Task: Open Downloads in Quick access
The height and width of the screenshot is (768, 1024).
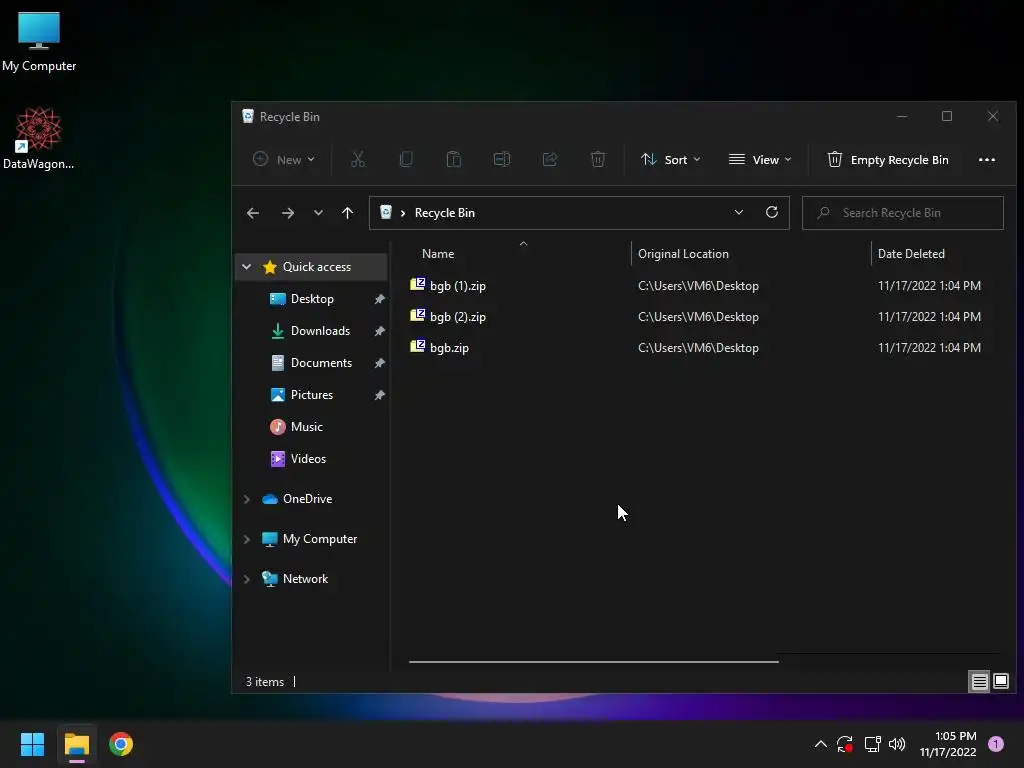Action: click(x=320, y=331)
